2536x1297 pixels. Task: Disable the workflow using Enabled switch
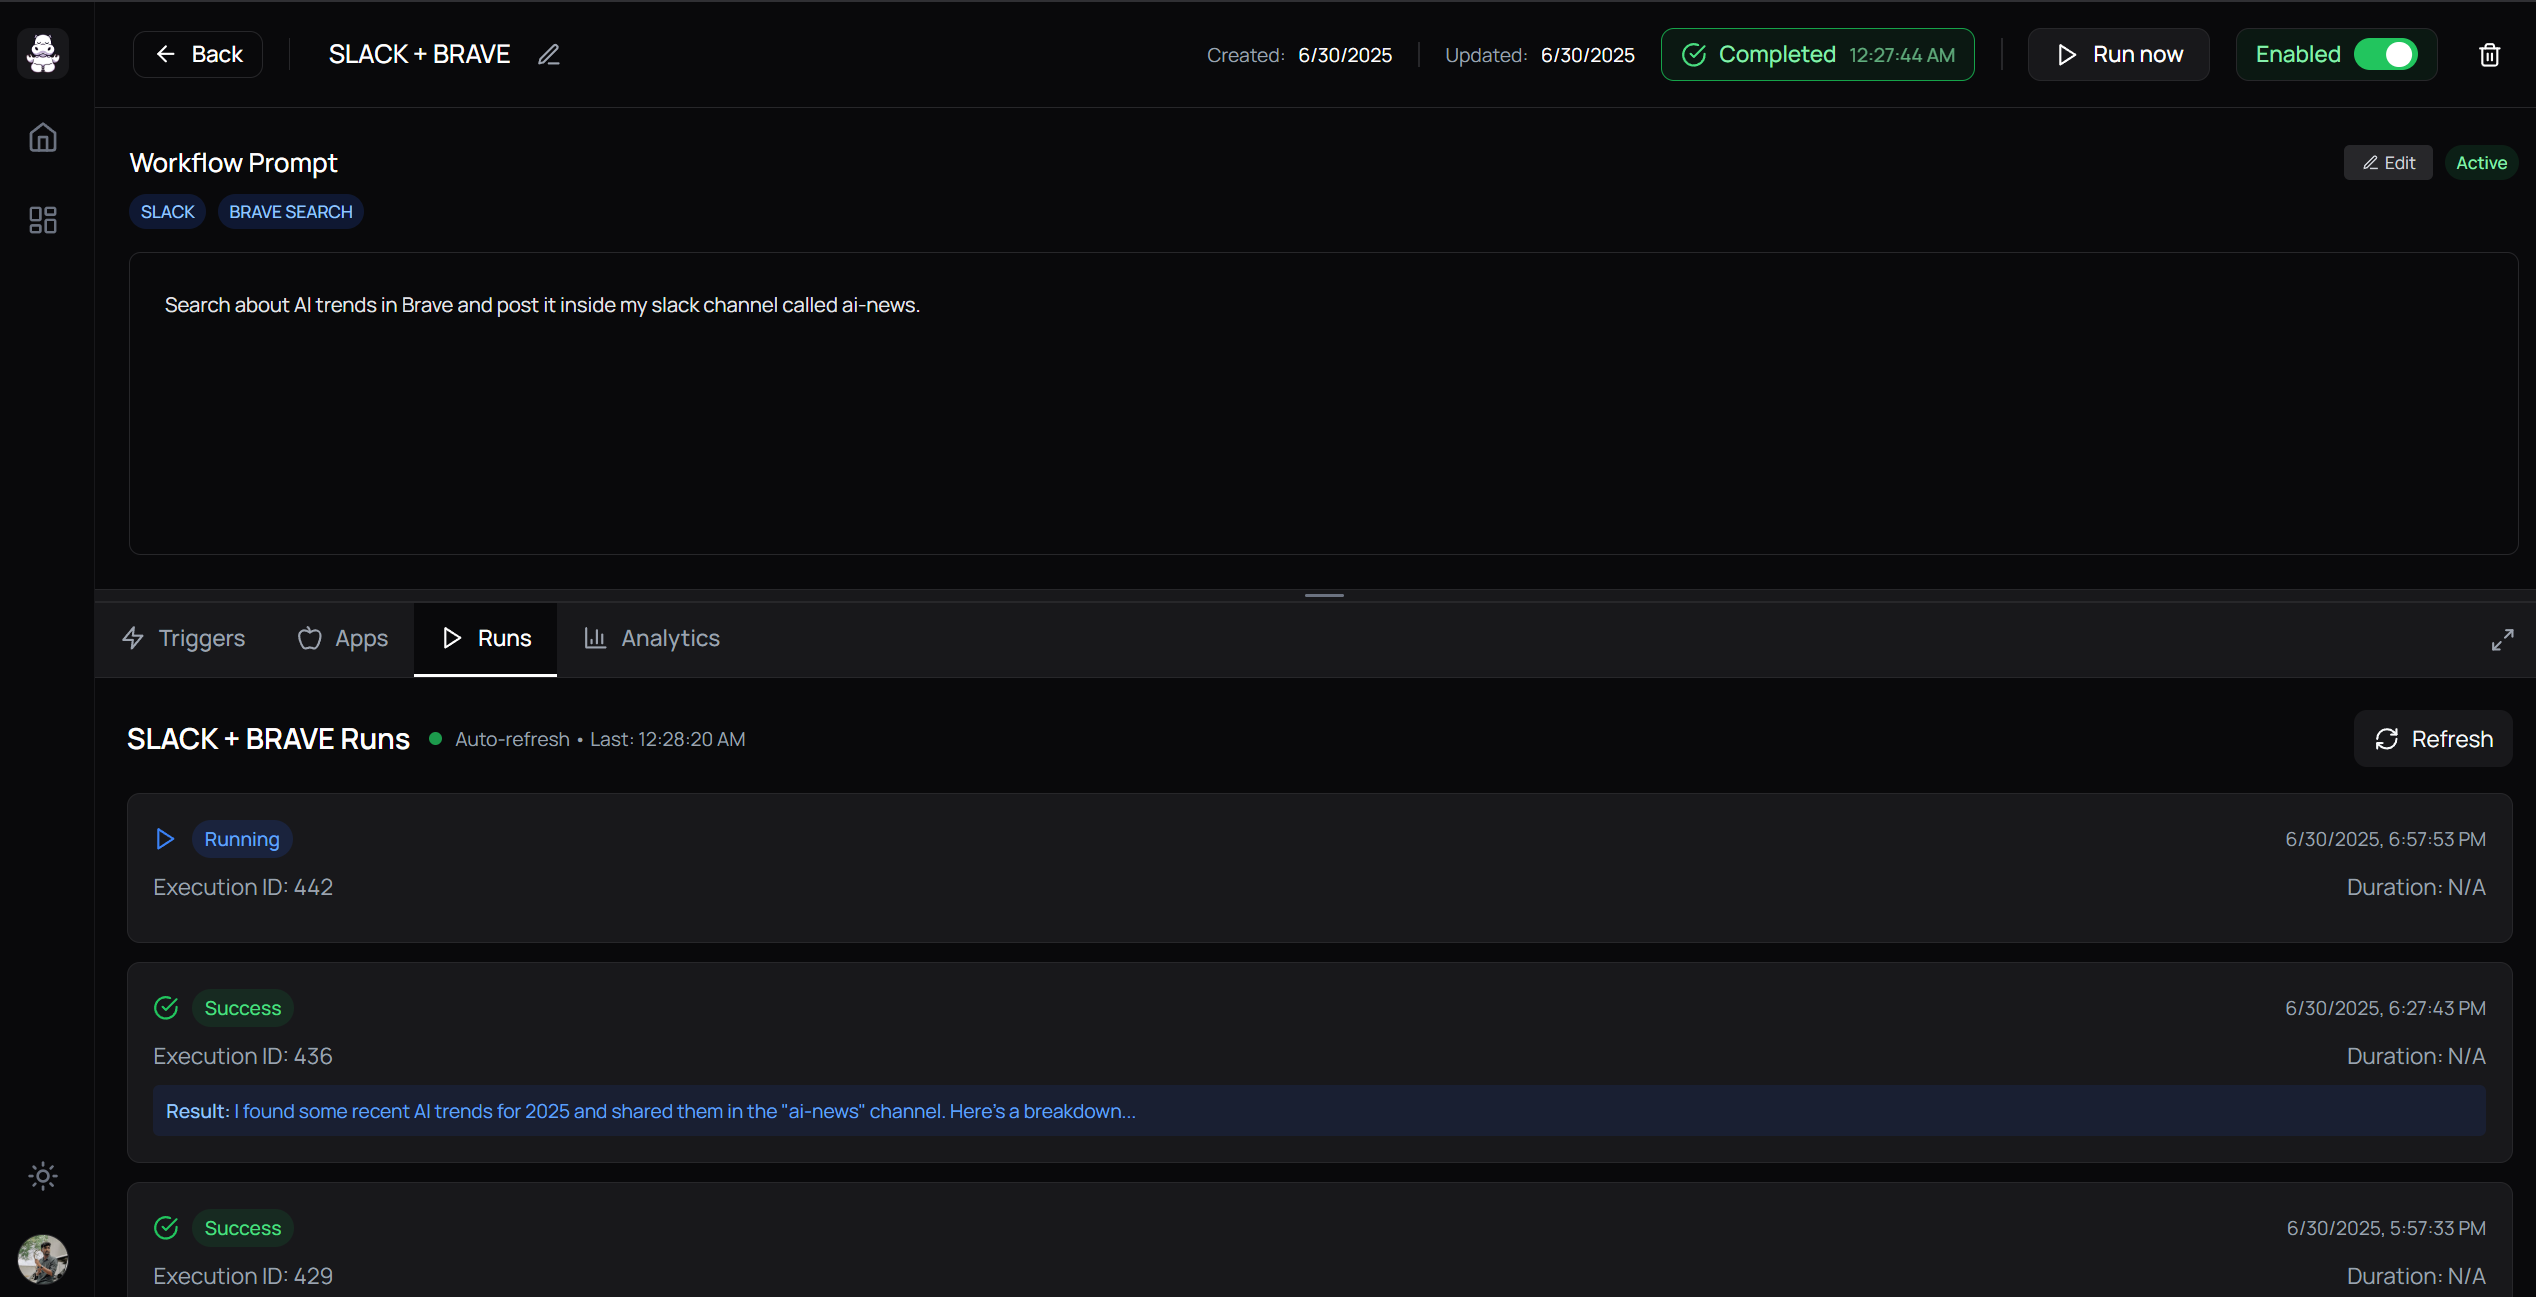coord(2385,55)
